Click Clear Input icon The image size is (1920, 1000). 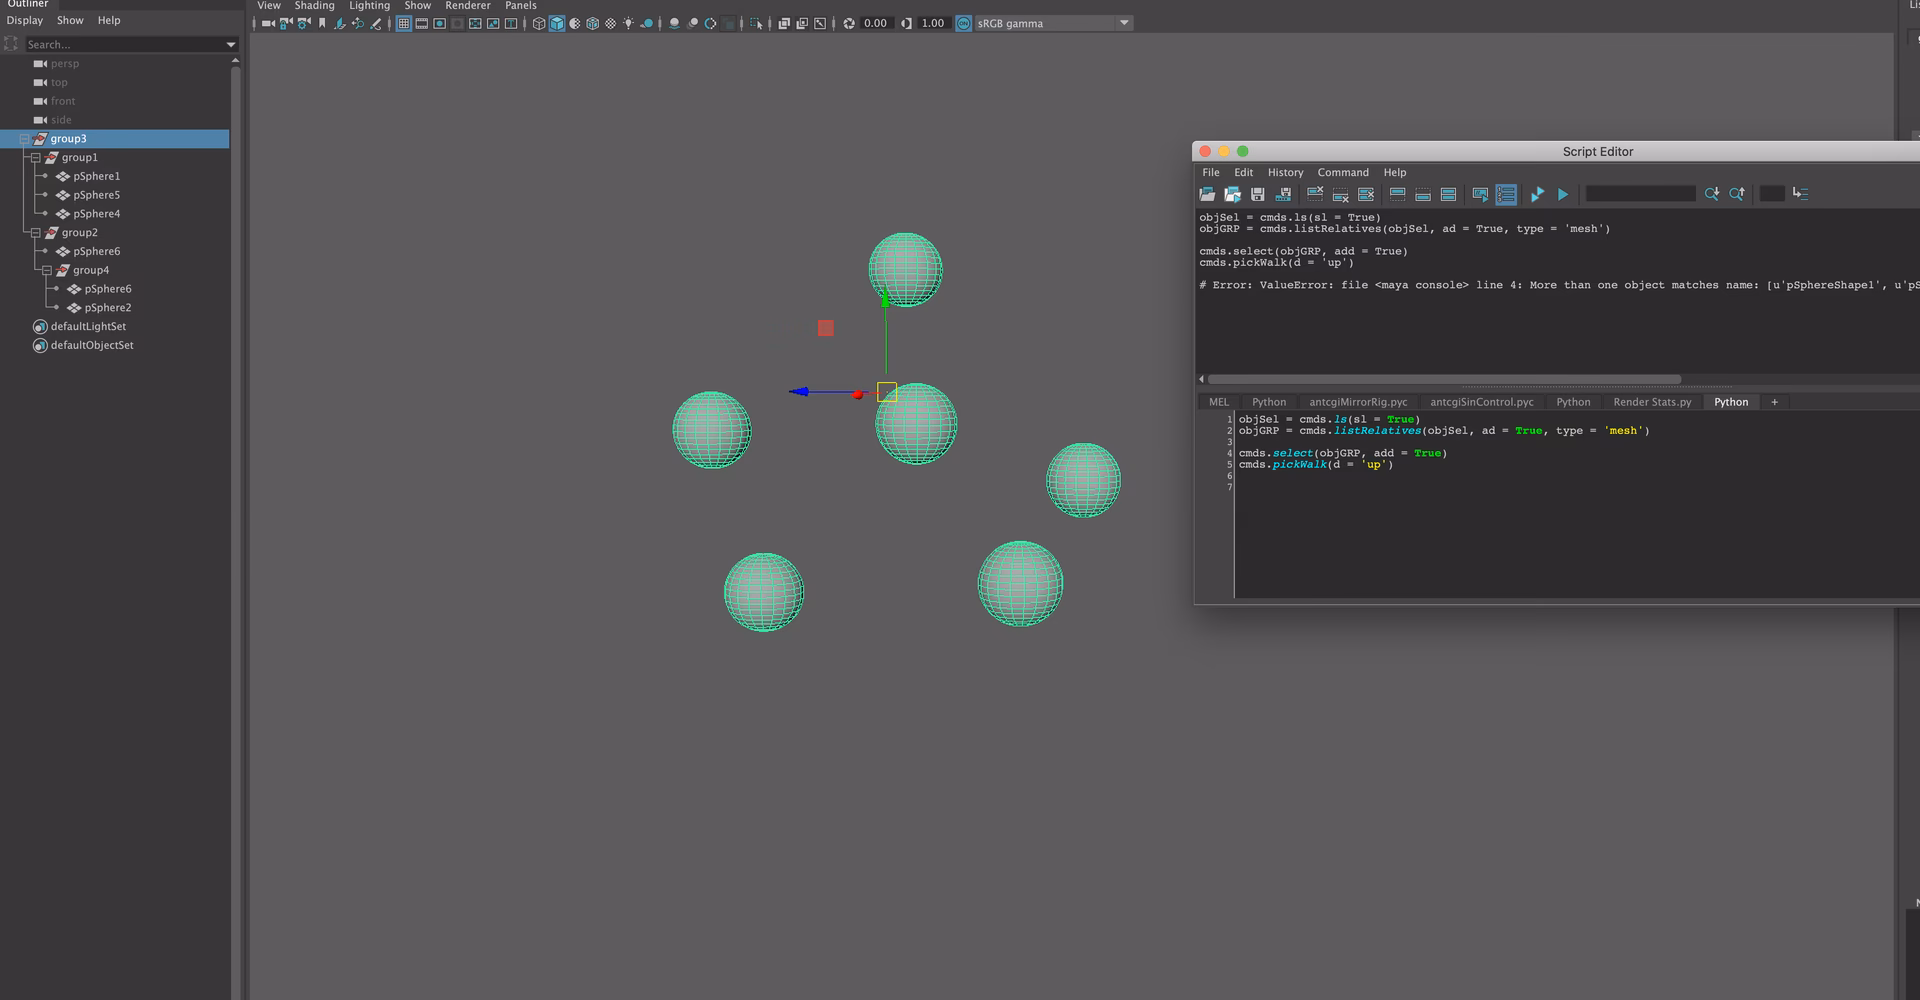(x=1341, y=194)
